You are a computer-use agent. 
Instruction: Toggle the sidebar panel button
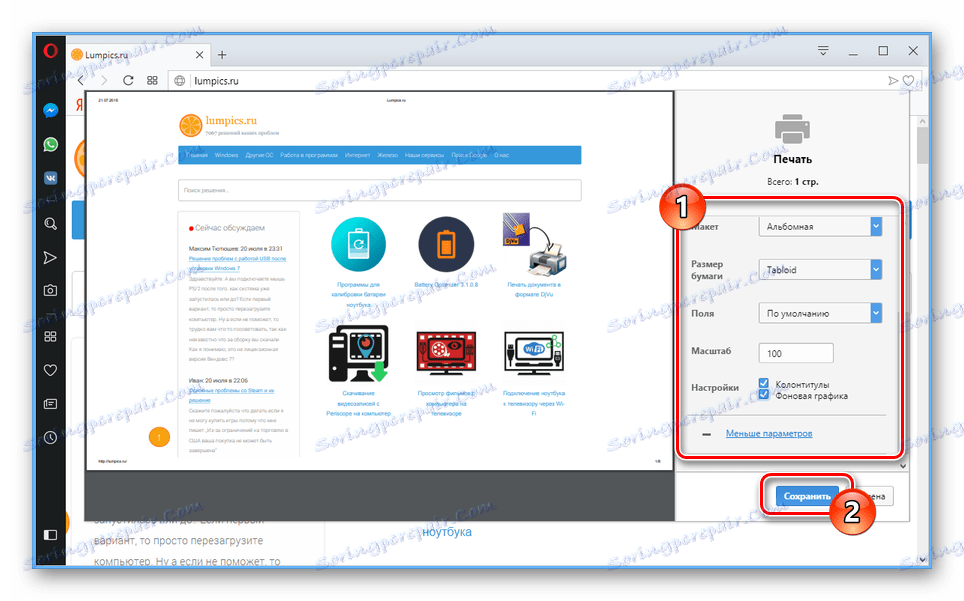click(50, 535)
